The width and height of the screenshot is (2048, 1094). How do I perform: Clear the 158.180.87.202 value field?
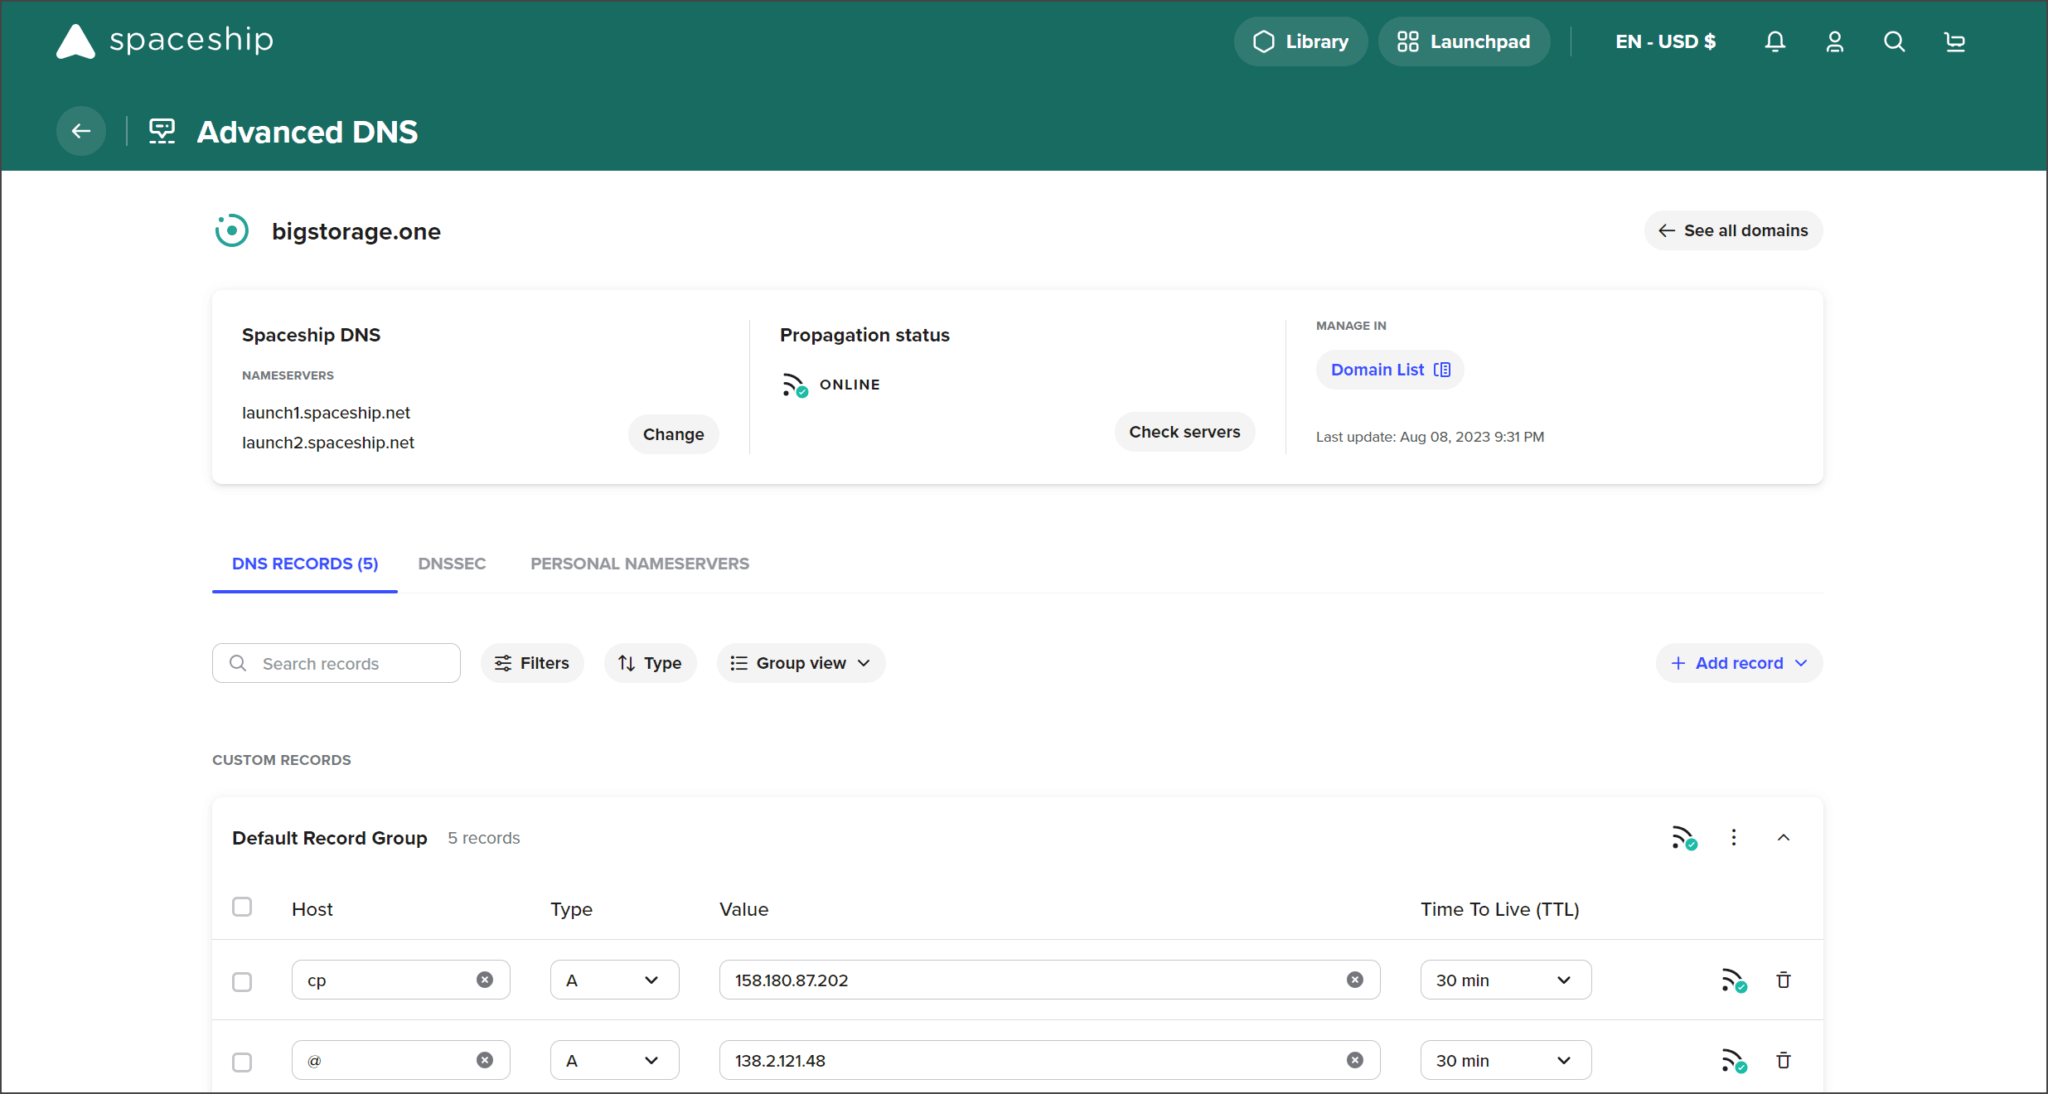point(1355,980)
